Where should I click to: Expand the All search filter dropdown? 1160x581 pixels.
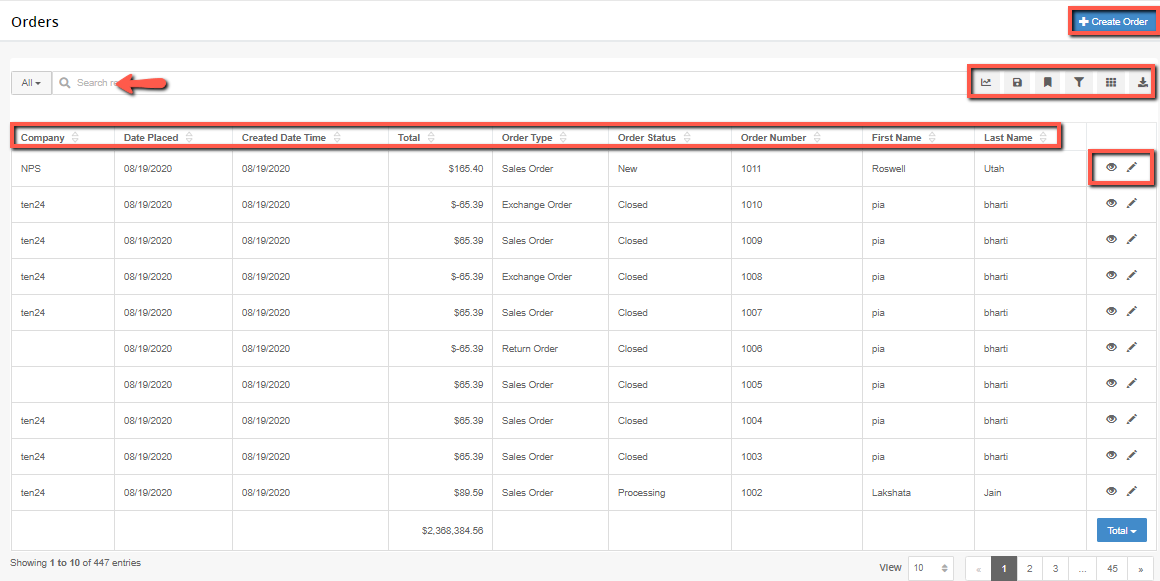pos(31,83)
